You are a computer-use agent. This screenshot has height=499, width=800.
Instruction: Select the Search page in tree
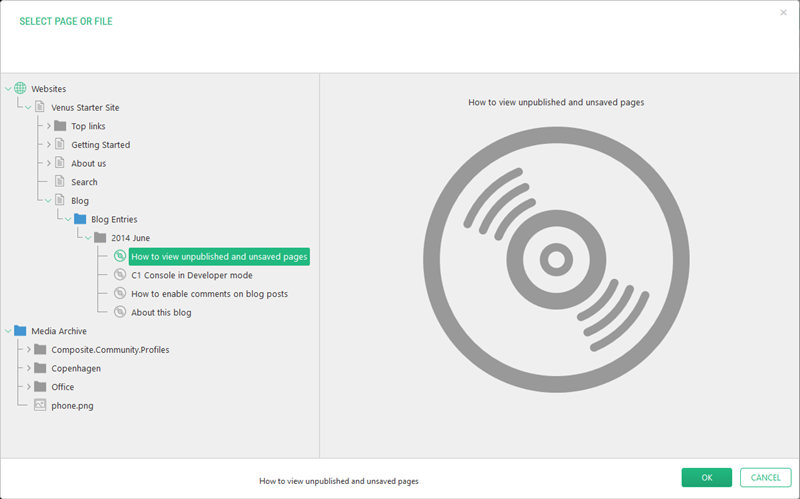tap(84, 182)
